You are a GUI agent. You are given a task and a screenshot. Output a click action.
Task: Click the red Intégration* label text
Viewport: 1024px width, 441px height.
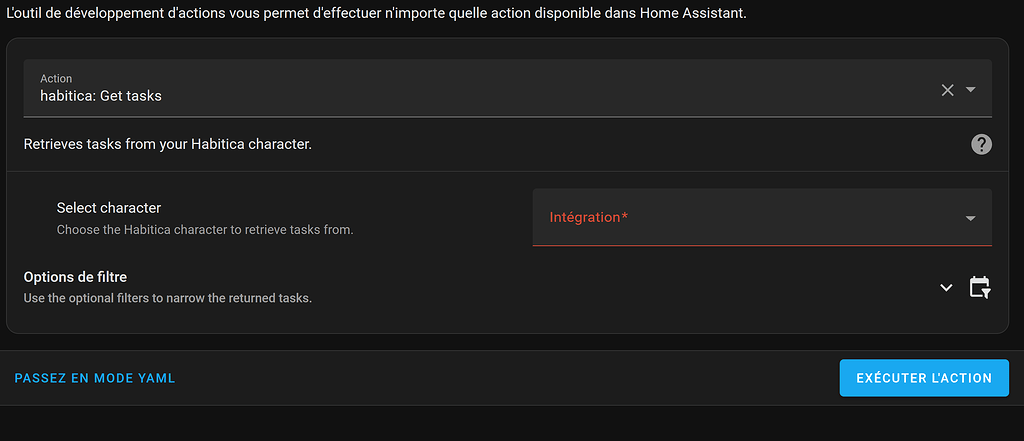click(x=588, y=217)
